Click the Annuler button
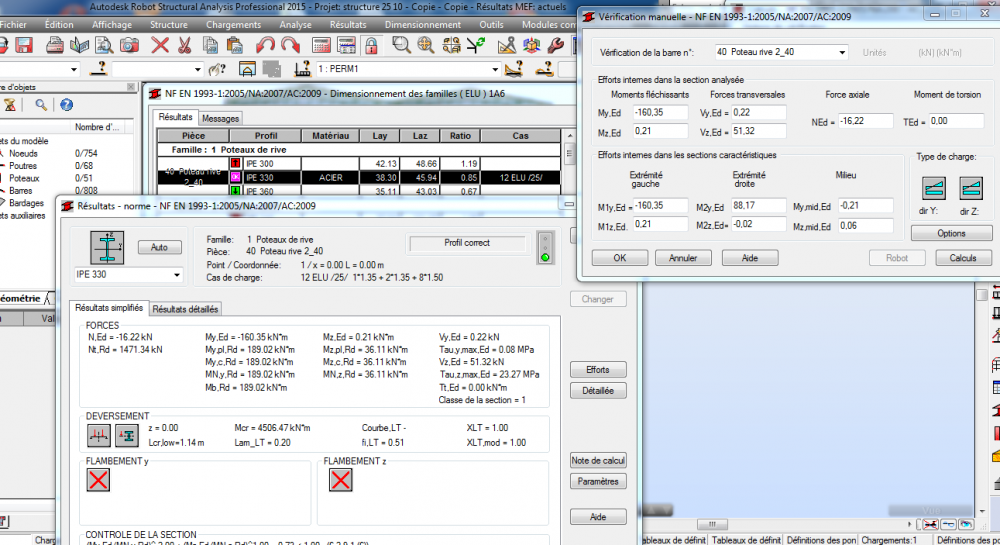Screen dimensions: 1000x545 (x=683, y=258)
